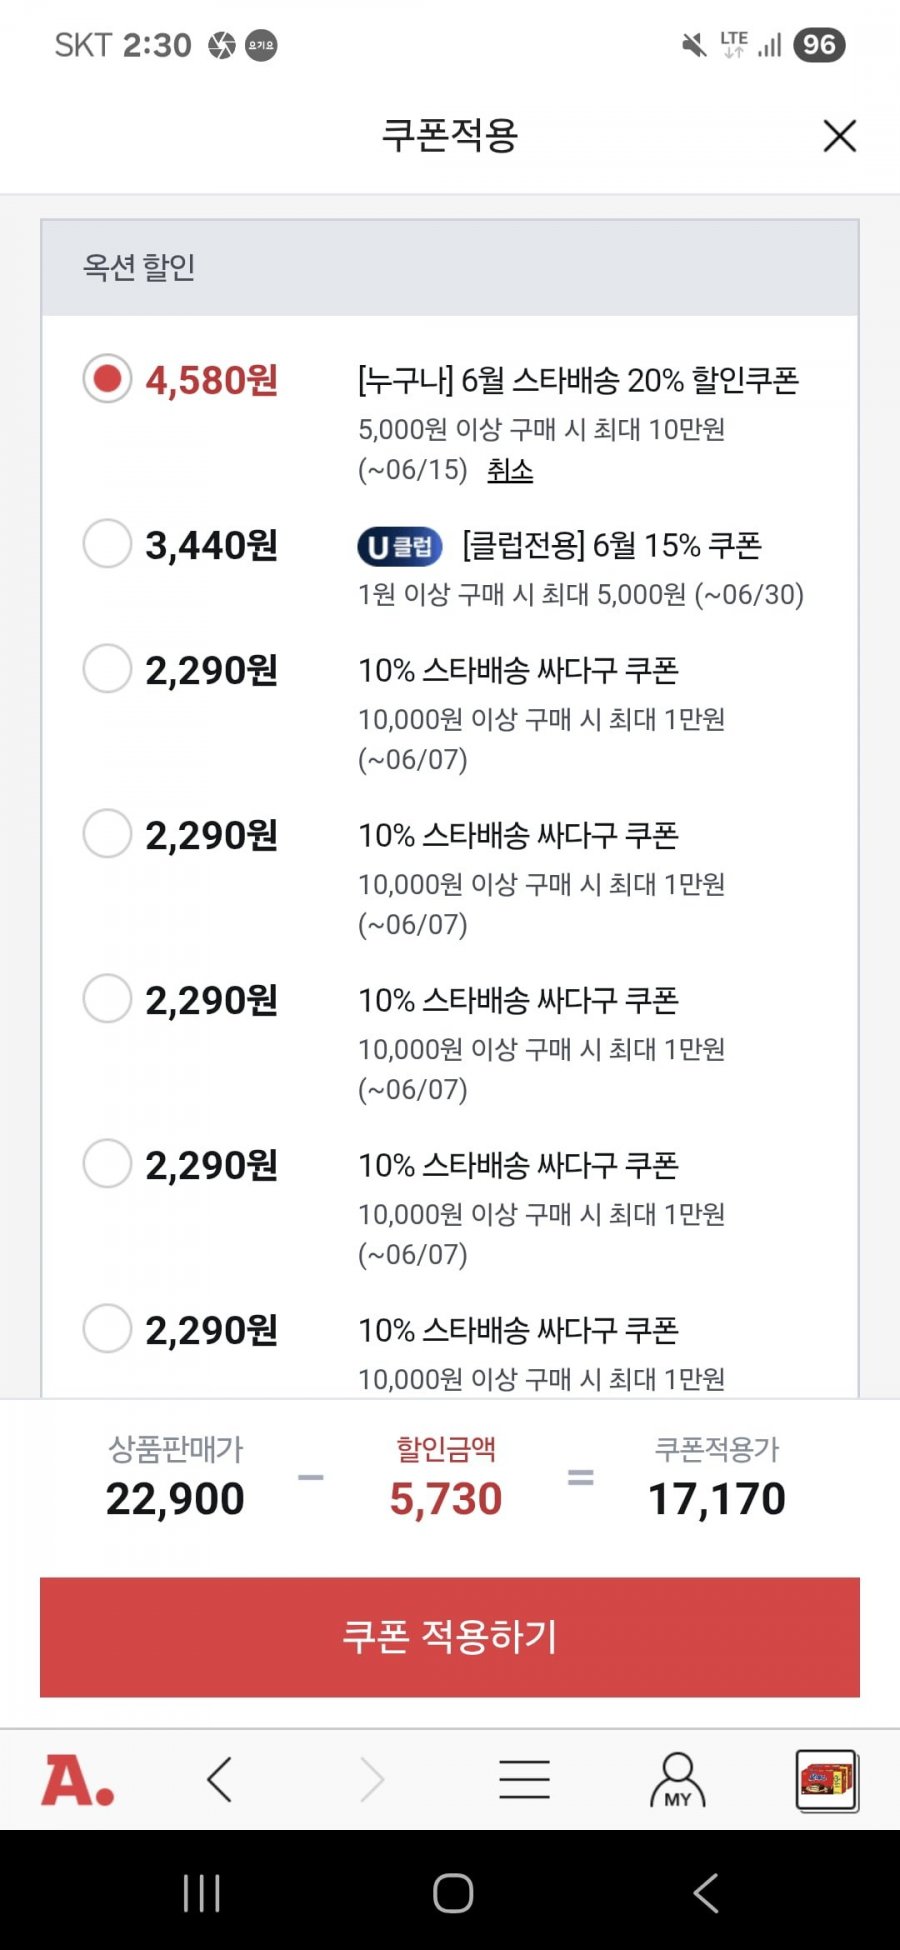Tap the greyed forward arrow in toolbar
The height and width of the screenshot is (1950, 900).
pos(372,1780)
